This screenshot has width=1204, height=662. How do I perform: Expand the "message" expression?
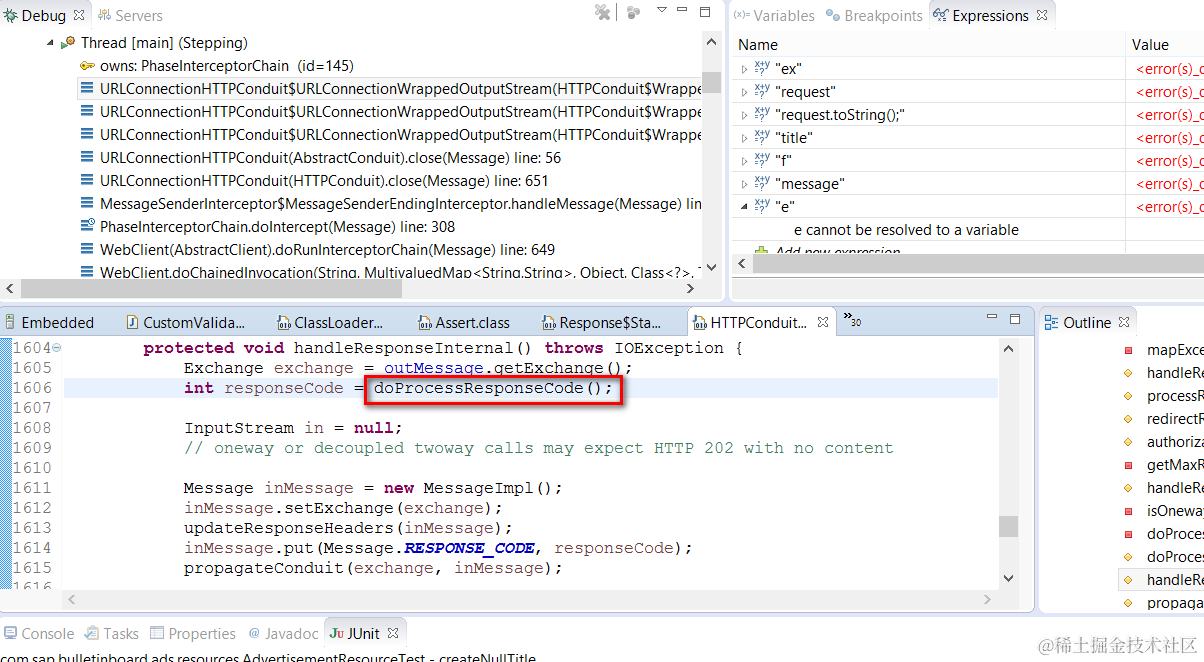click(x=744, y=184)
